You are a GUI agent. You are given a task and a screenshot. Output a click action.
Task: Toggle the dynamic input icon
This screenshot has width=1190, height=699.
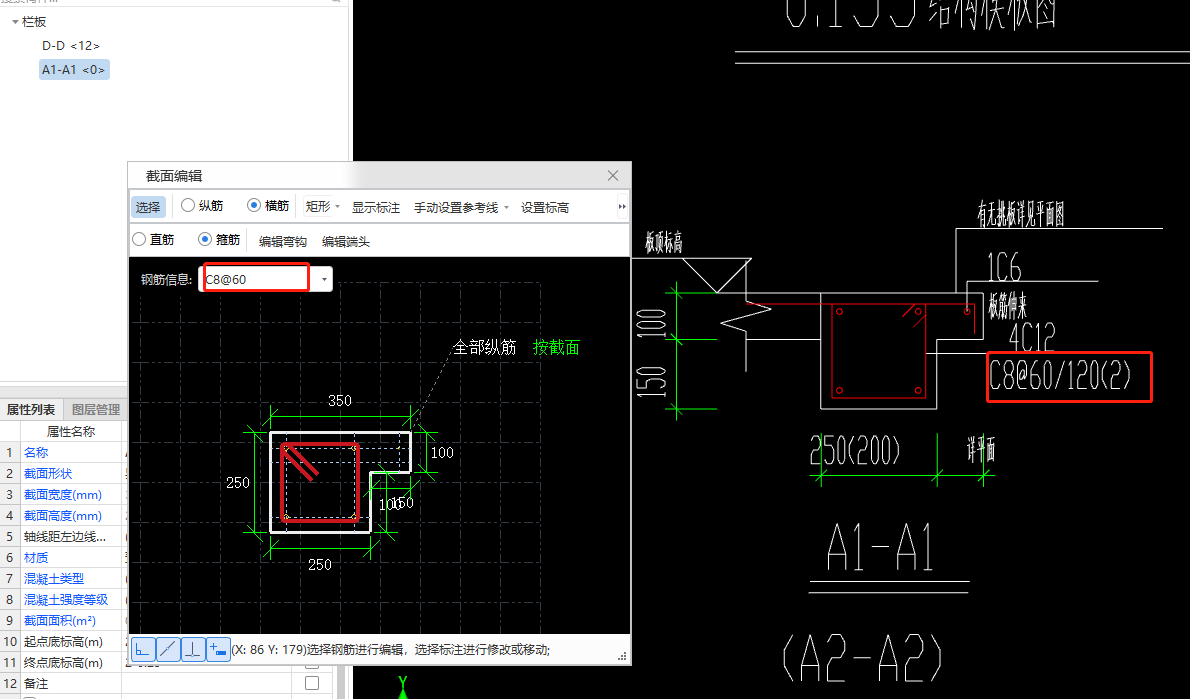point(219,650)
